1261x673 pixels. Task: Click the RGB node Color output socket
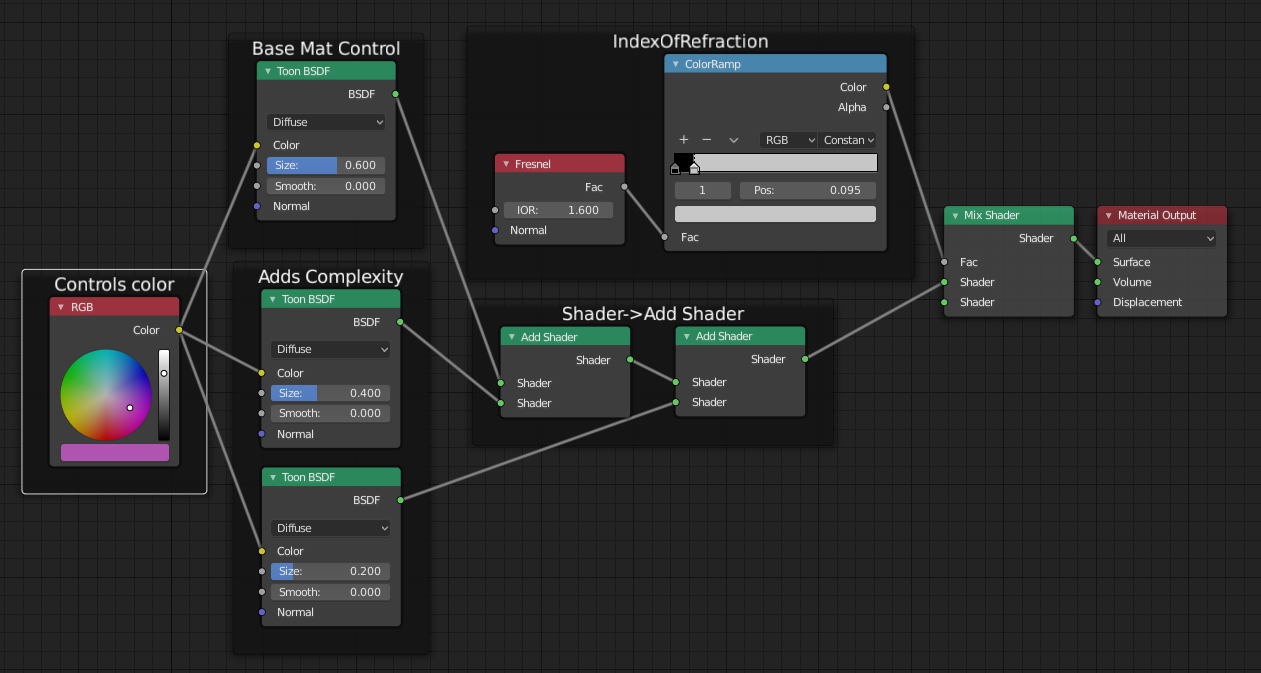(179, 330)
